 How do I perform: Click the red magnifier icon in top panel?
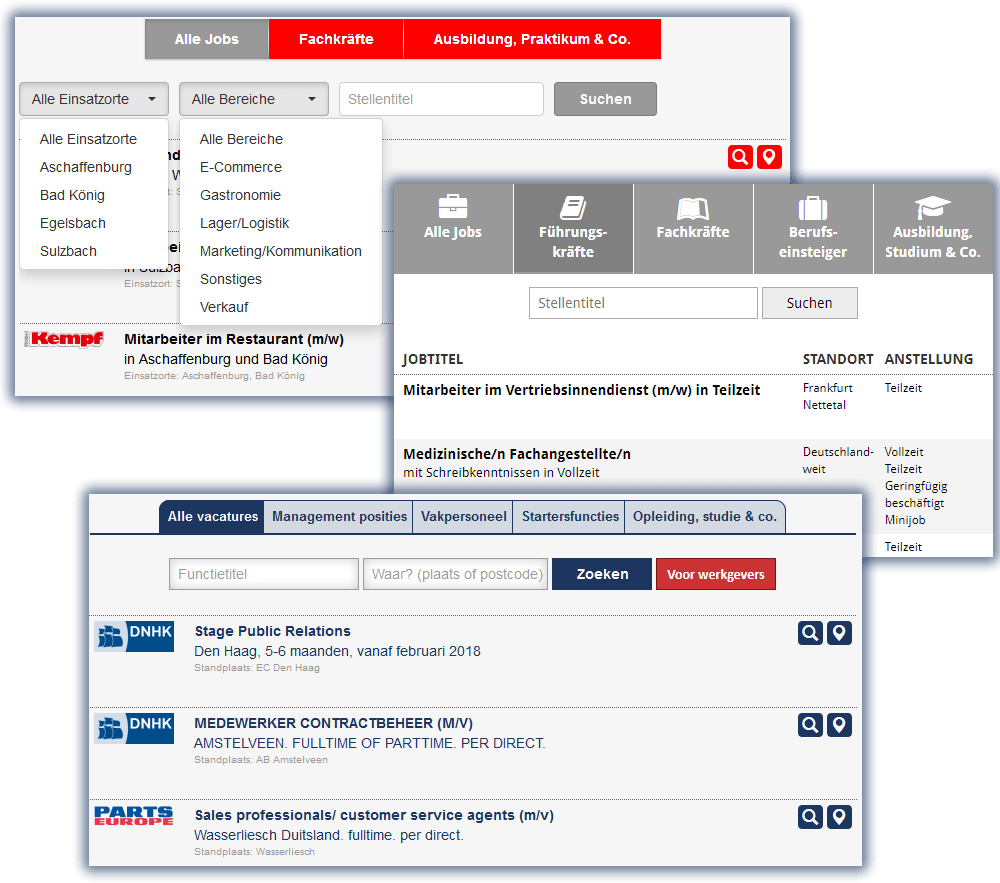(x=739, y=157)
